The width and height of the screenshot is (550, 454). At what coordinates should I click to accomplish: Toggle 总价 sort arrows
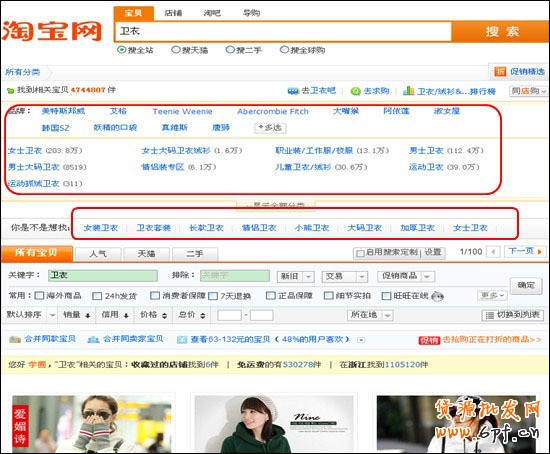202,315
